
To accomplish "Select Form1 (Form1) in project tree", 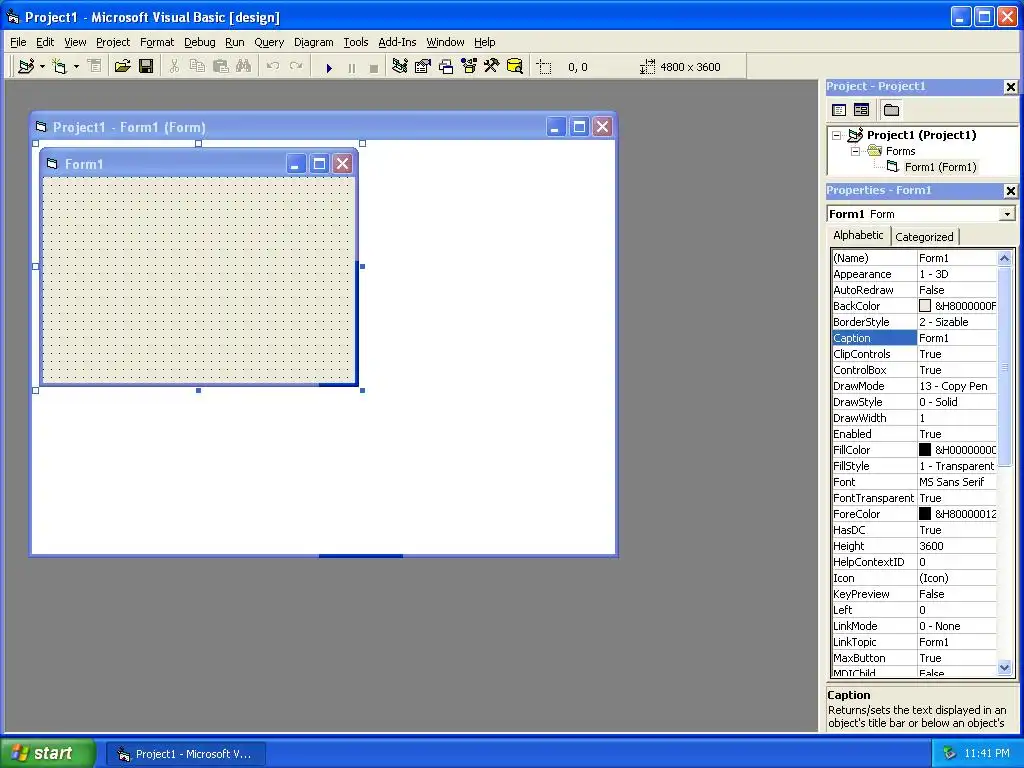I will tap(940, 167).
